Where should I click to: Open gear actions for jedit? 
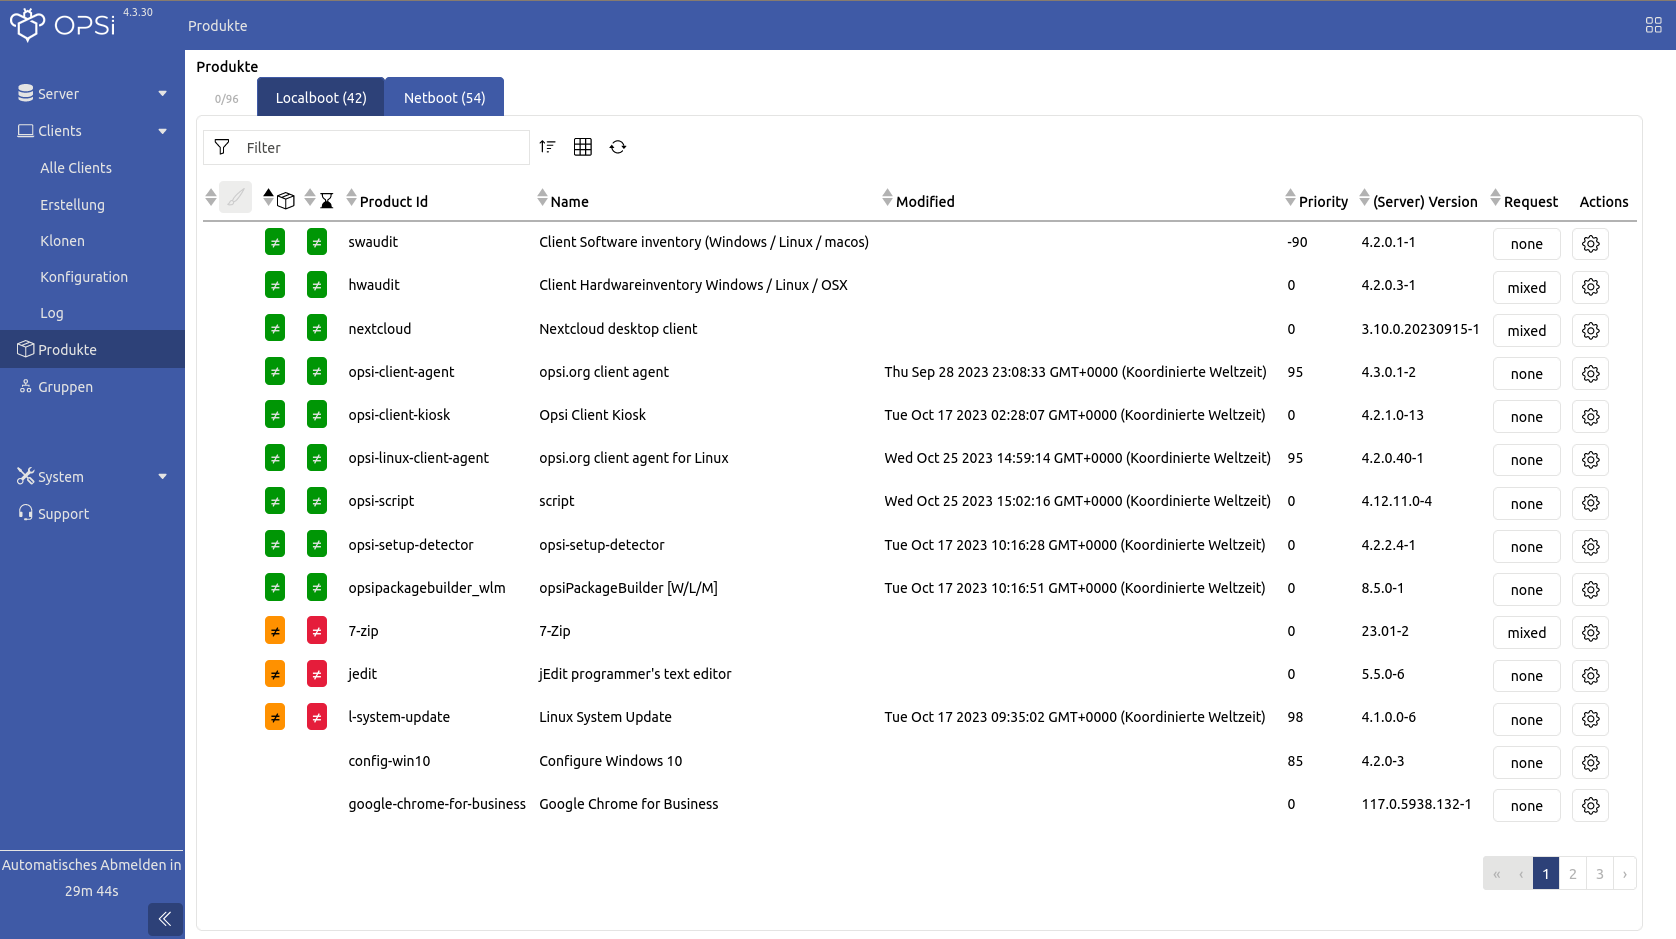(x=1590, y=676)
